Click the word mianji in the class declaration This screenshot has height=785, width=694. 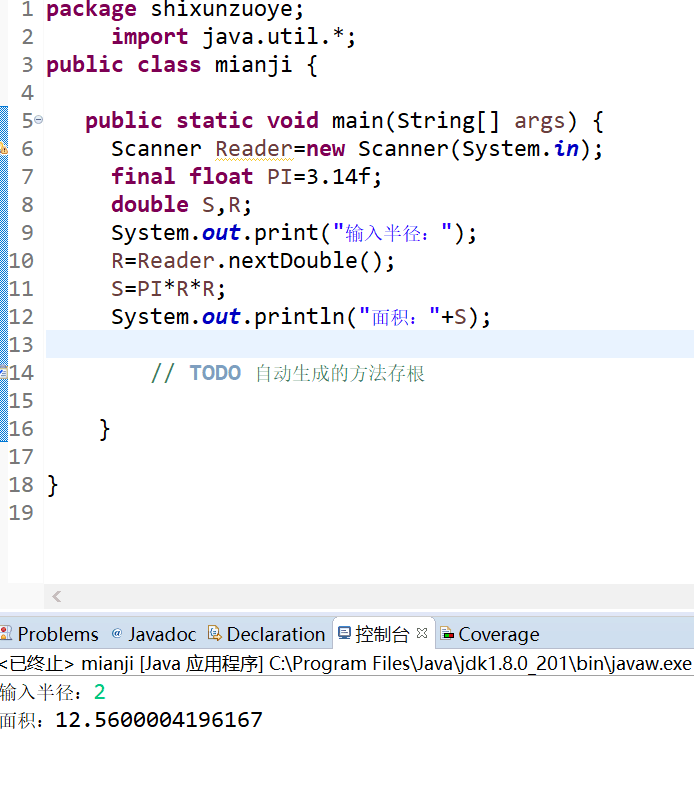point(253,65)
